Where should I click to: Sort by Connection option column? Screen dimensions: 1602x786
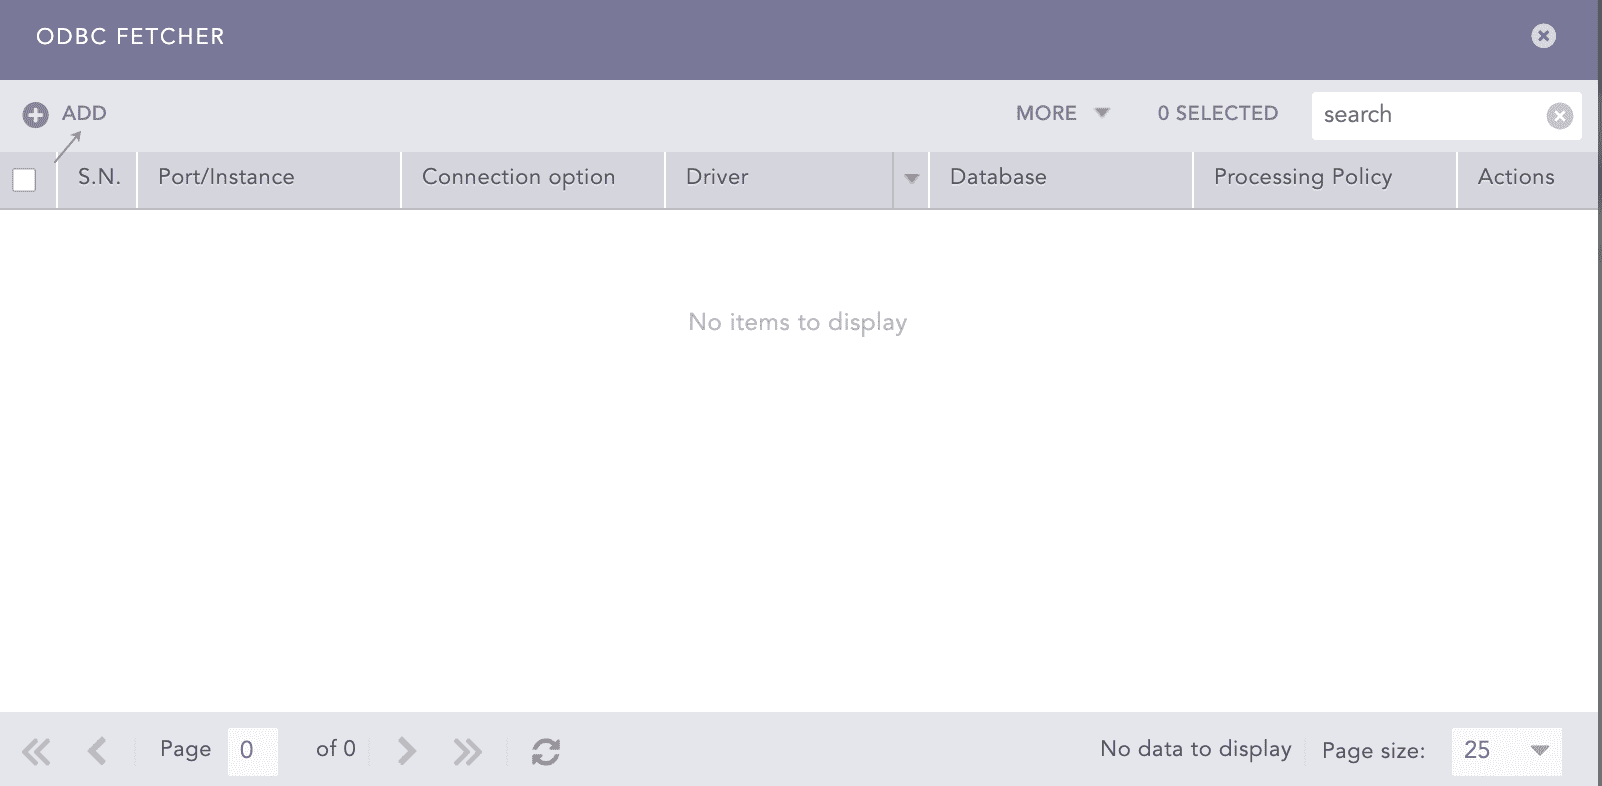click(x=518, y=177)
